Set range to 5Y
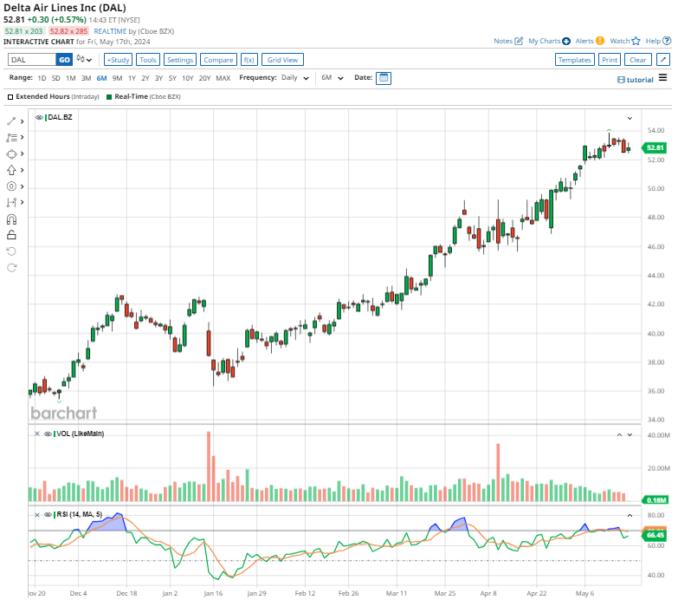This screenshot has width=678, height=600. [x=172, y=78]
